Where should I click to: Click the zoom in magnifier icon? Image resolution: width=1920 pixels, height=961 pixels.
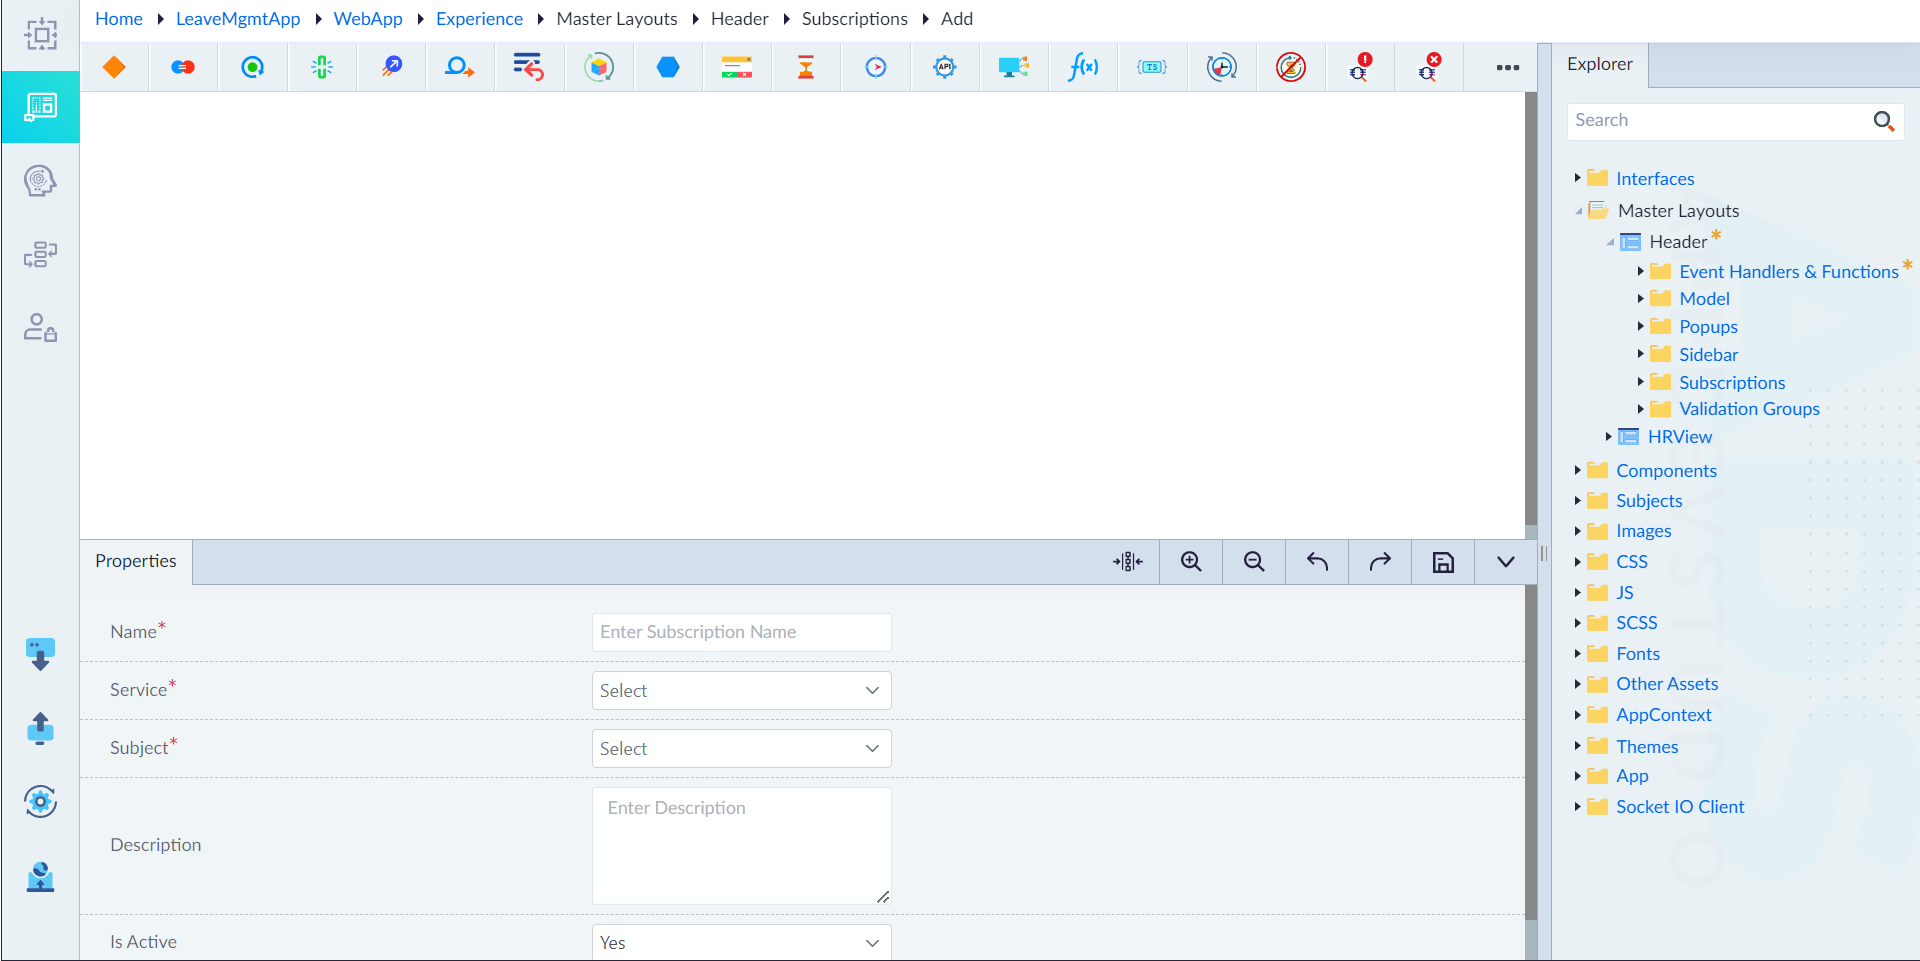[1191, 562]
